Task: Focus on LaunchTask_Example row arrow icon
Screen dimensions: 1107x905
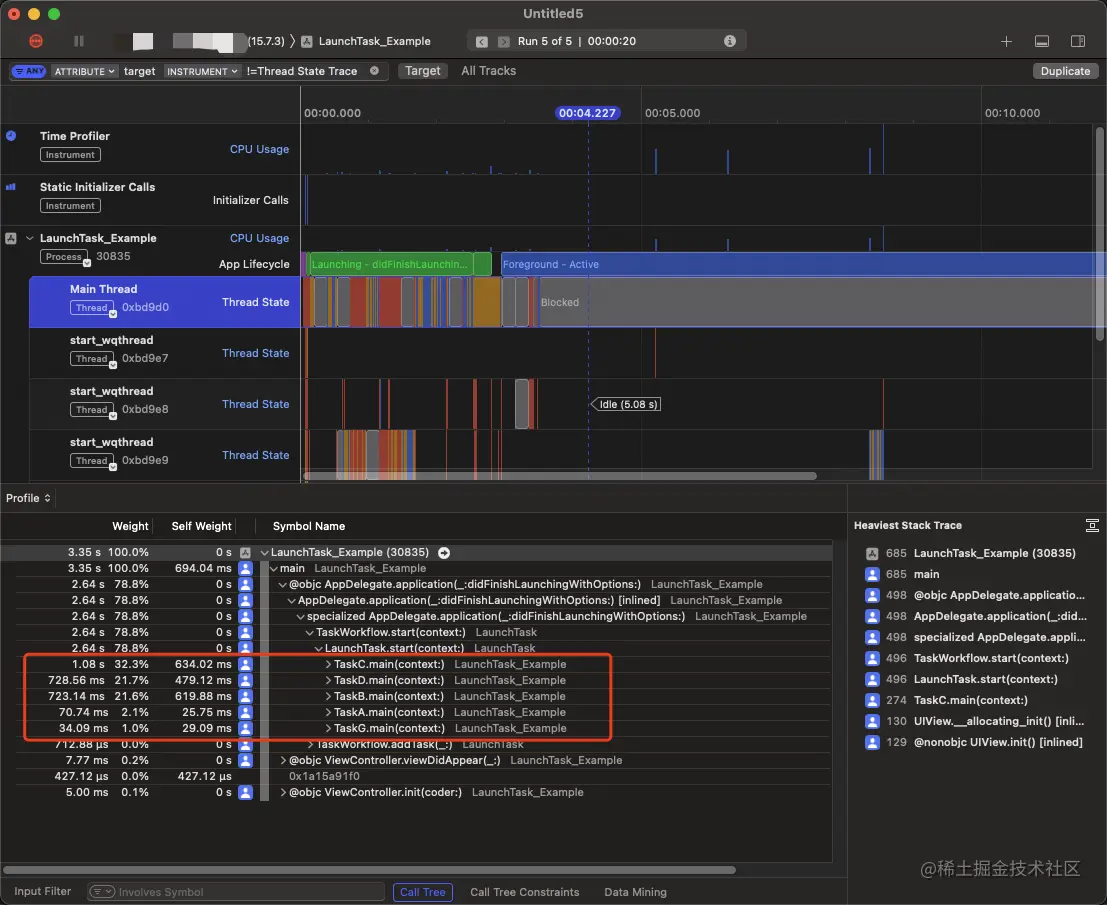Action: [x=444, y=553]
